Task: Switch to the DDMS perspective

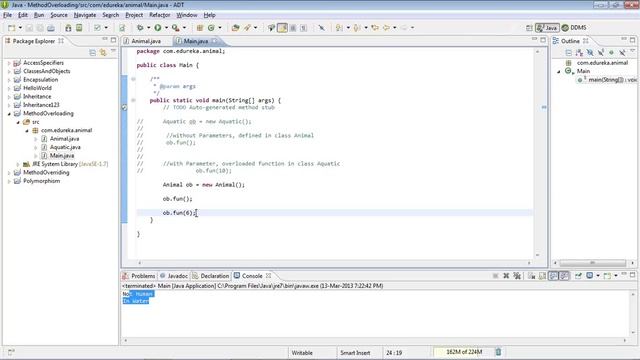Action: pyautogui.click(x=574, y=28)
